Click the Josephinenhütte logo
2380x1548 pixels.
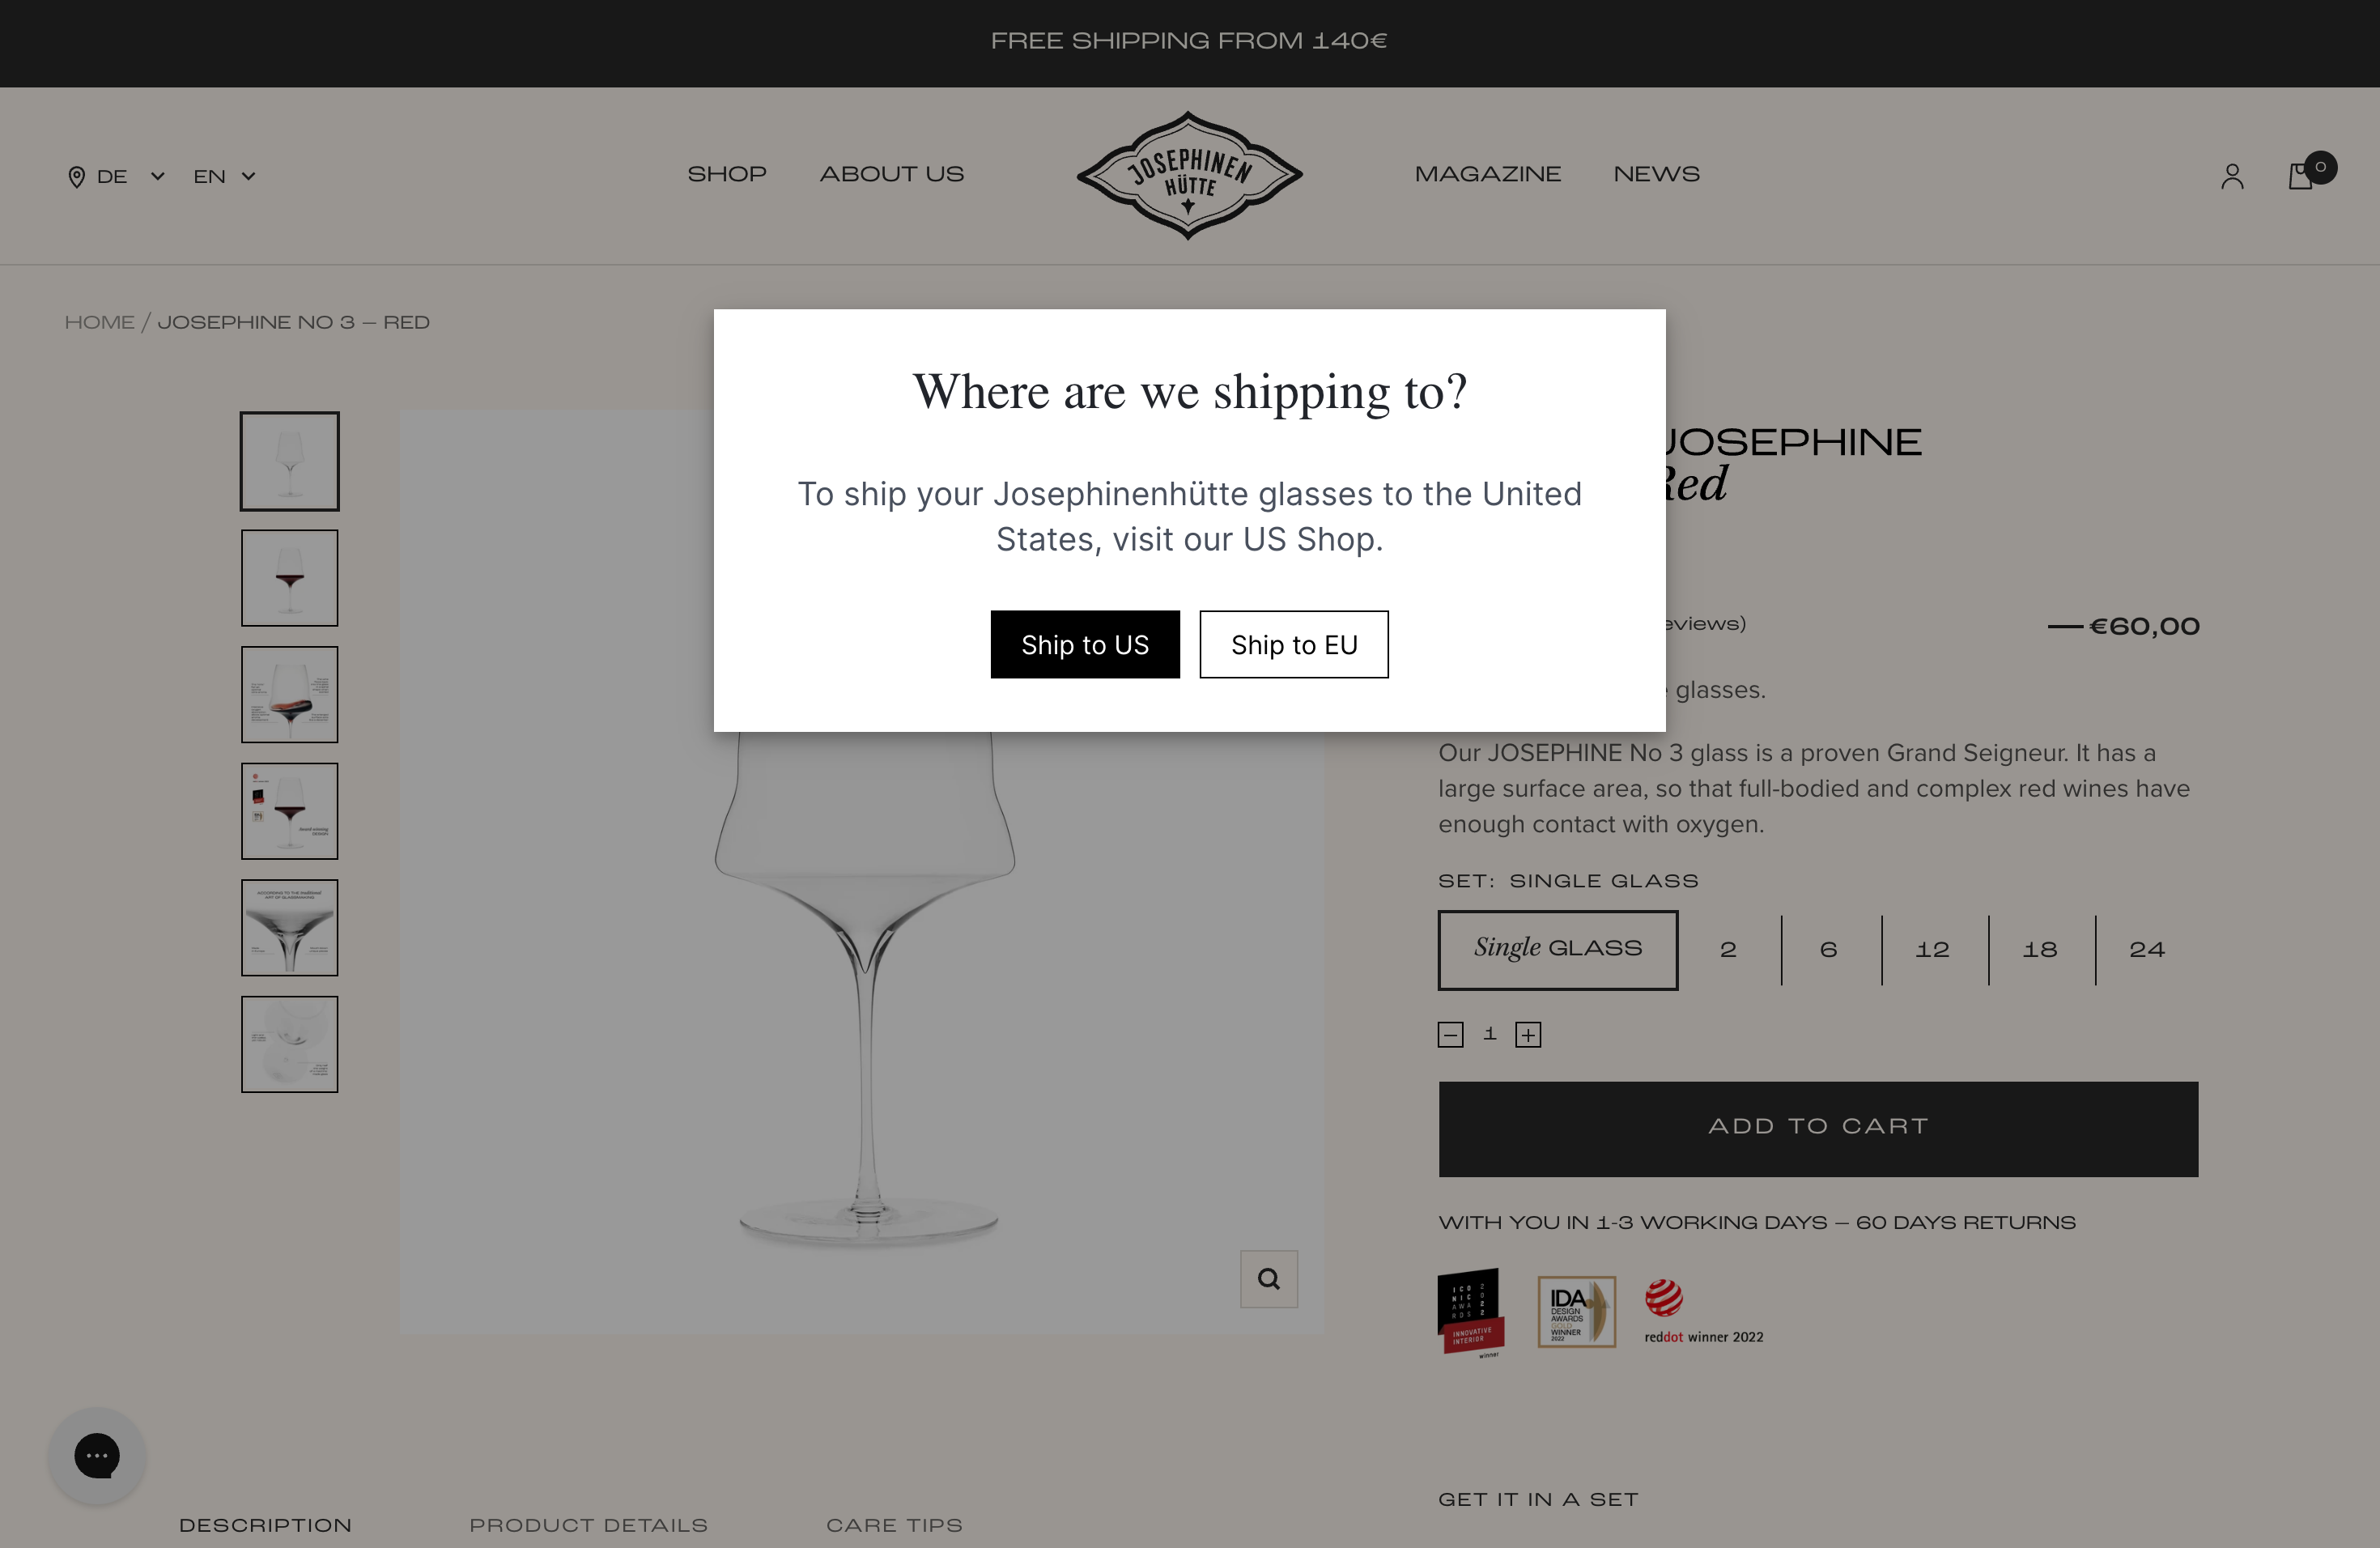[1188, 175]
